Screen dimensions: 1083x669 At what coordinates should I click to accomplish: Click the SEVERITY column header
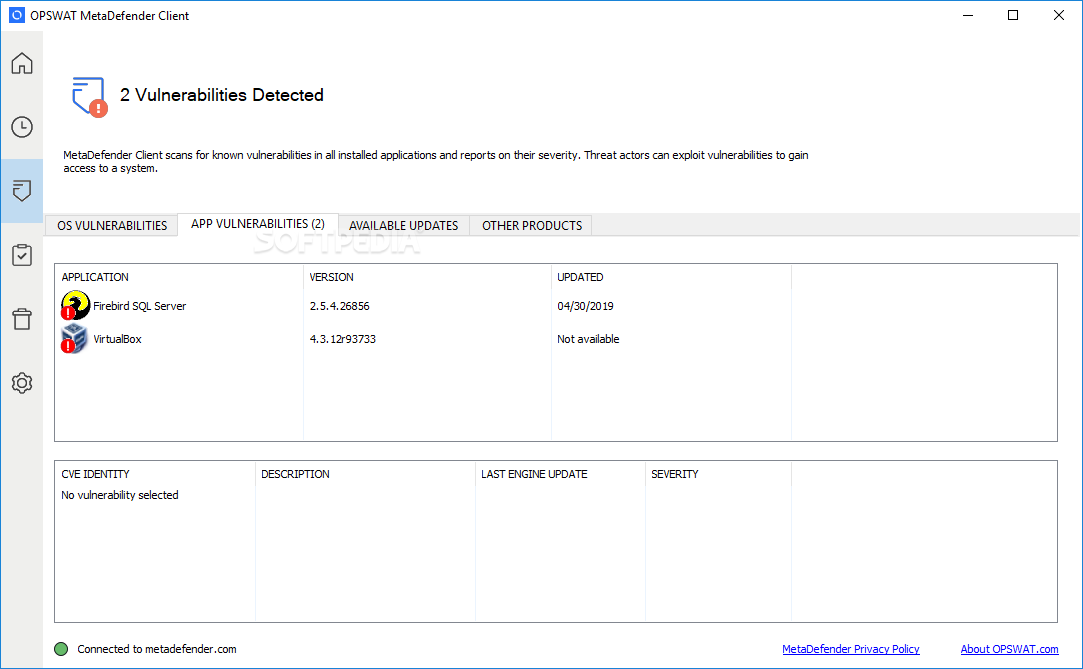tap(675, 474)
